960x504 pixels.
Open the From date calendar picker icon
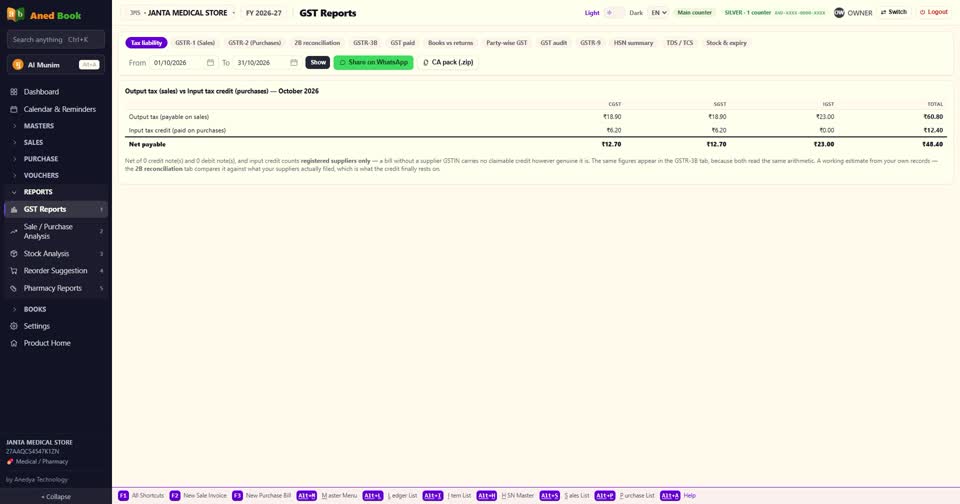[210, 62]
